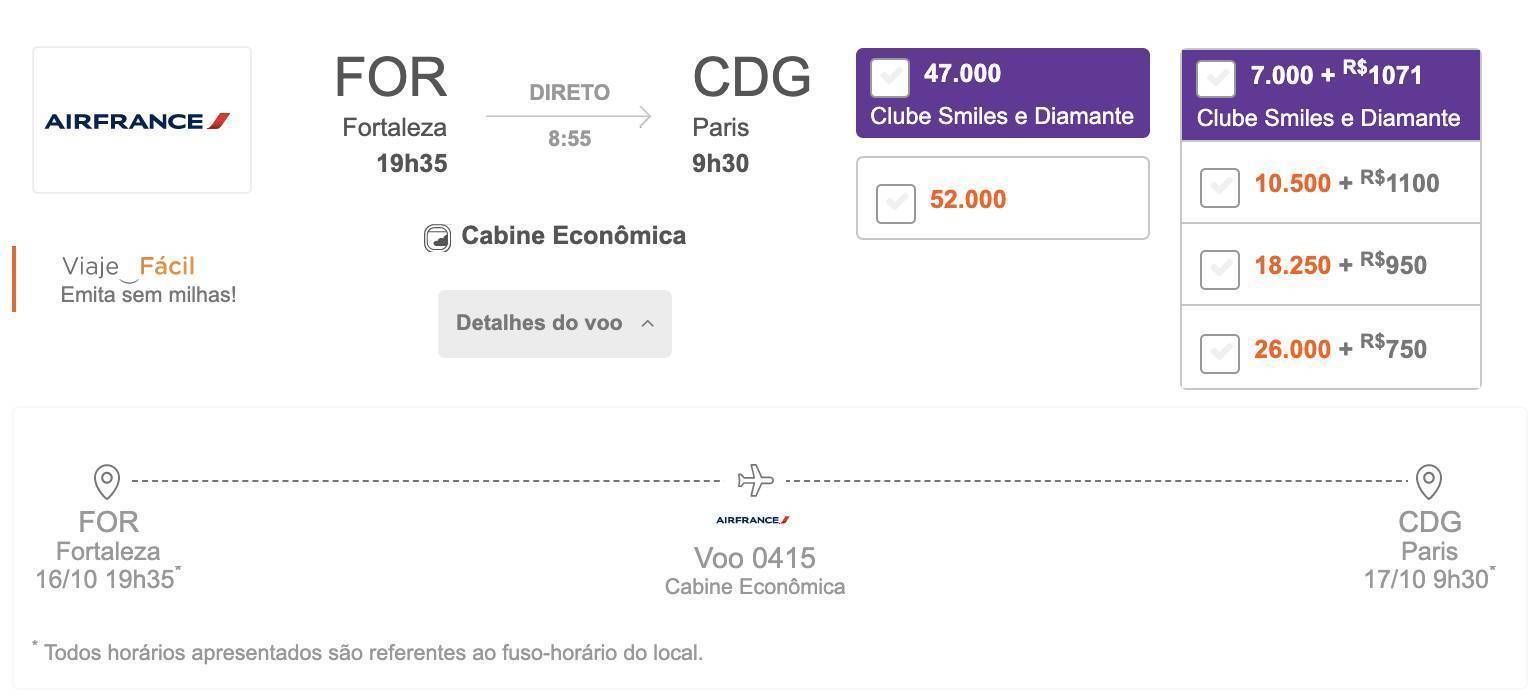Click the CDG arrival location pin icon

pyautogui.click(x=1429, y=481)
